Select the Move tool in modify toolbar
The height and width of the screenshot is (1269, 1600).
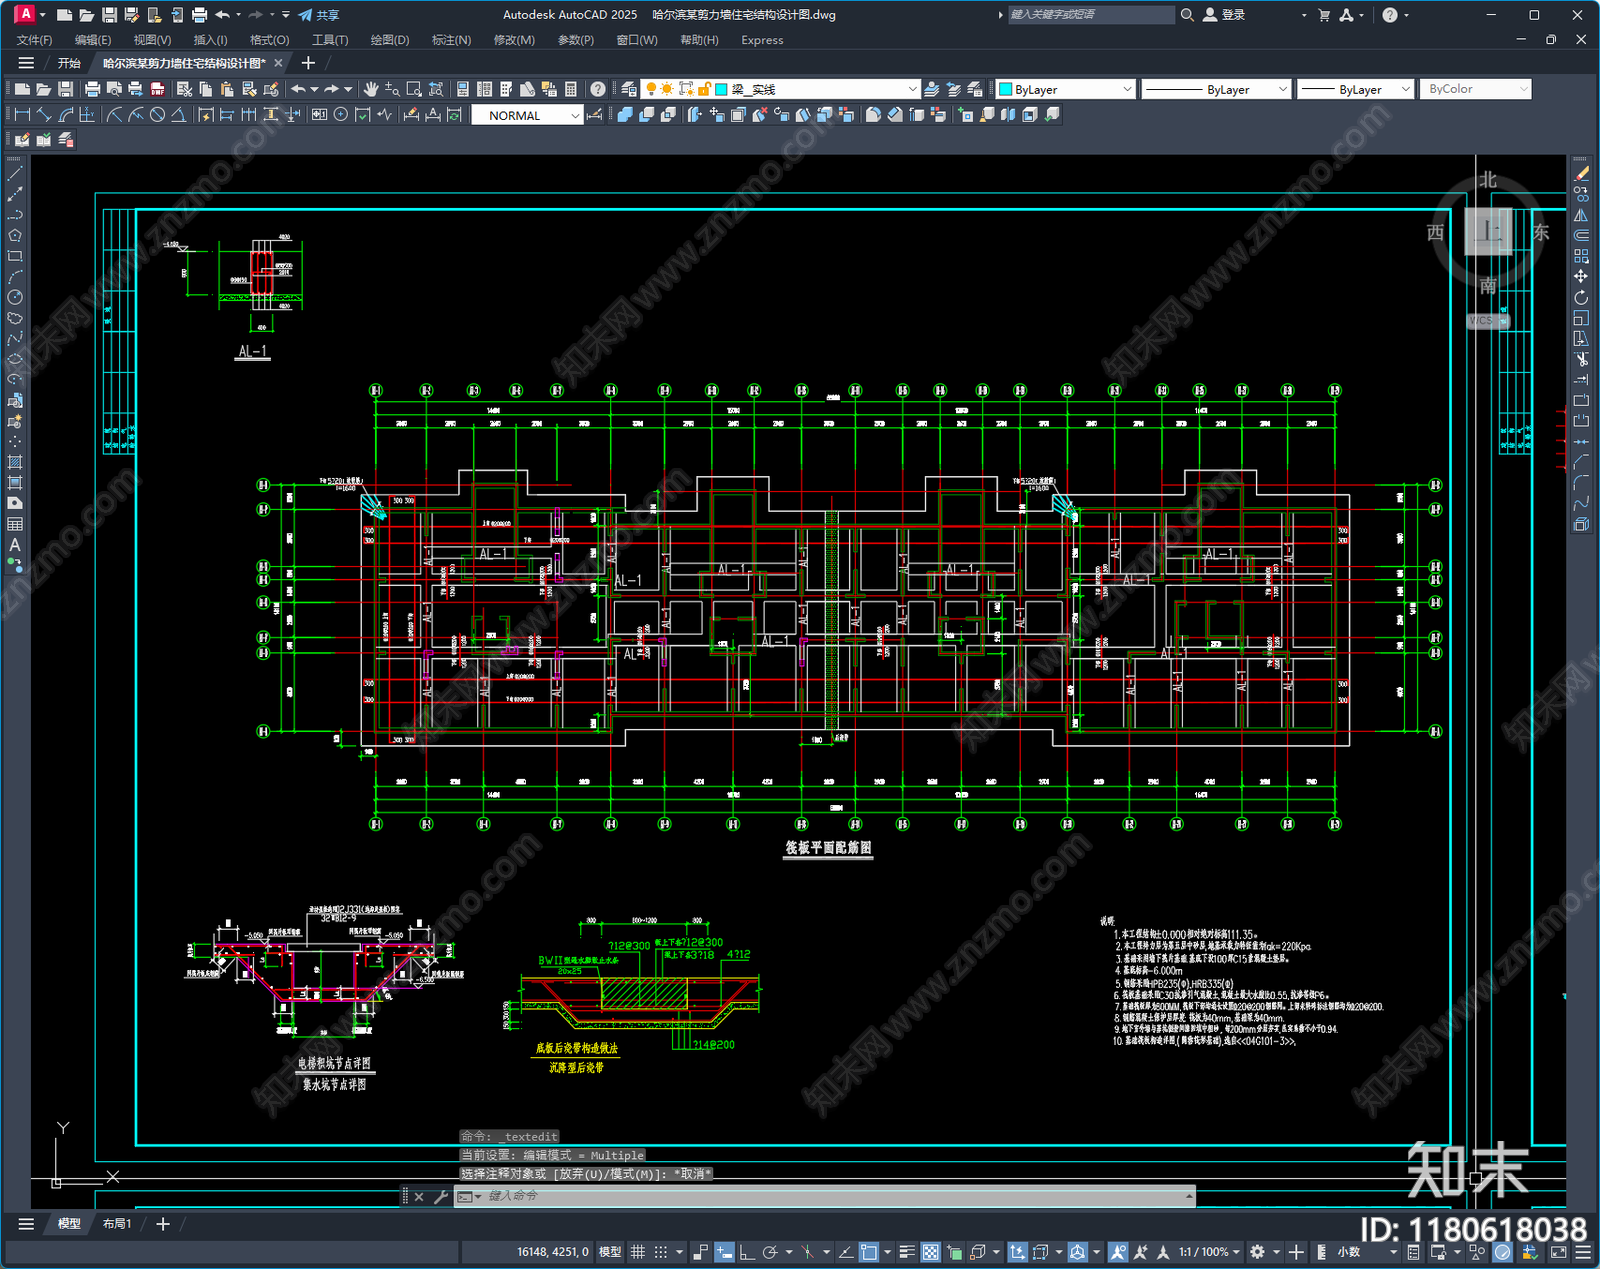coord(1581,276)
